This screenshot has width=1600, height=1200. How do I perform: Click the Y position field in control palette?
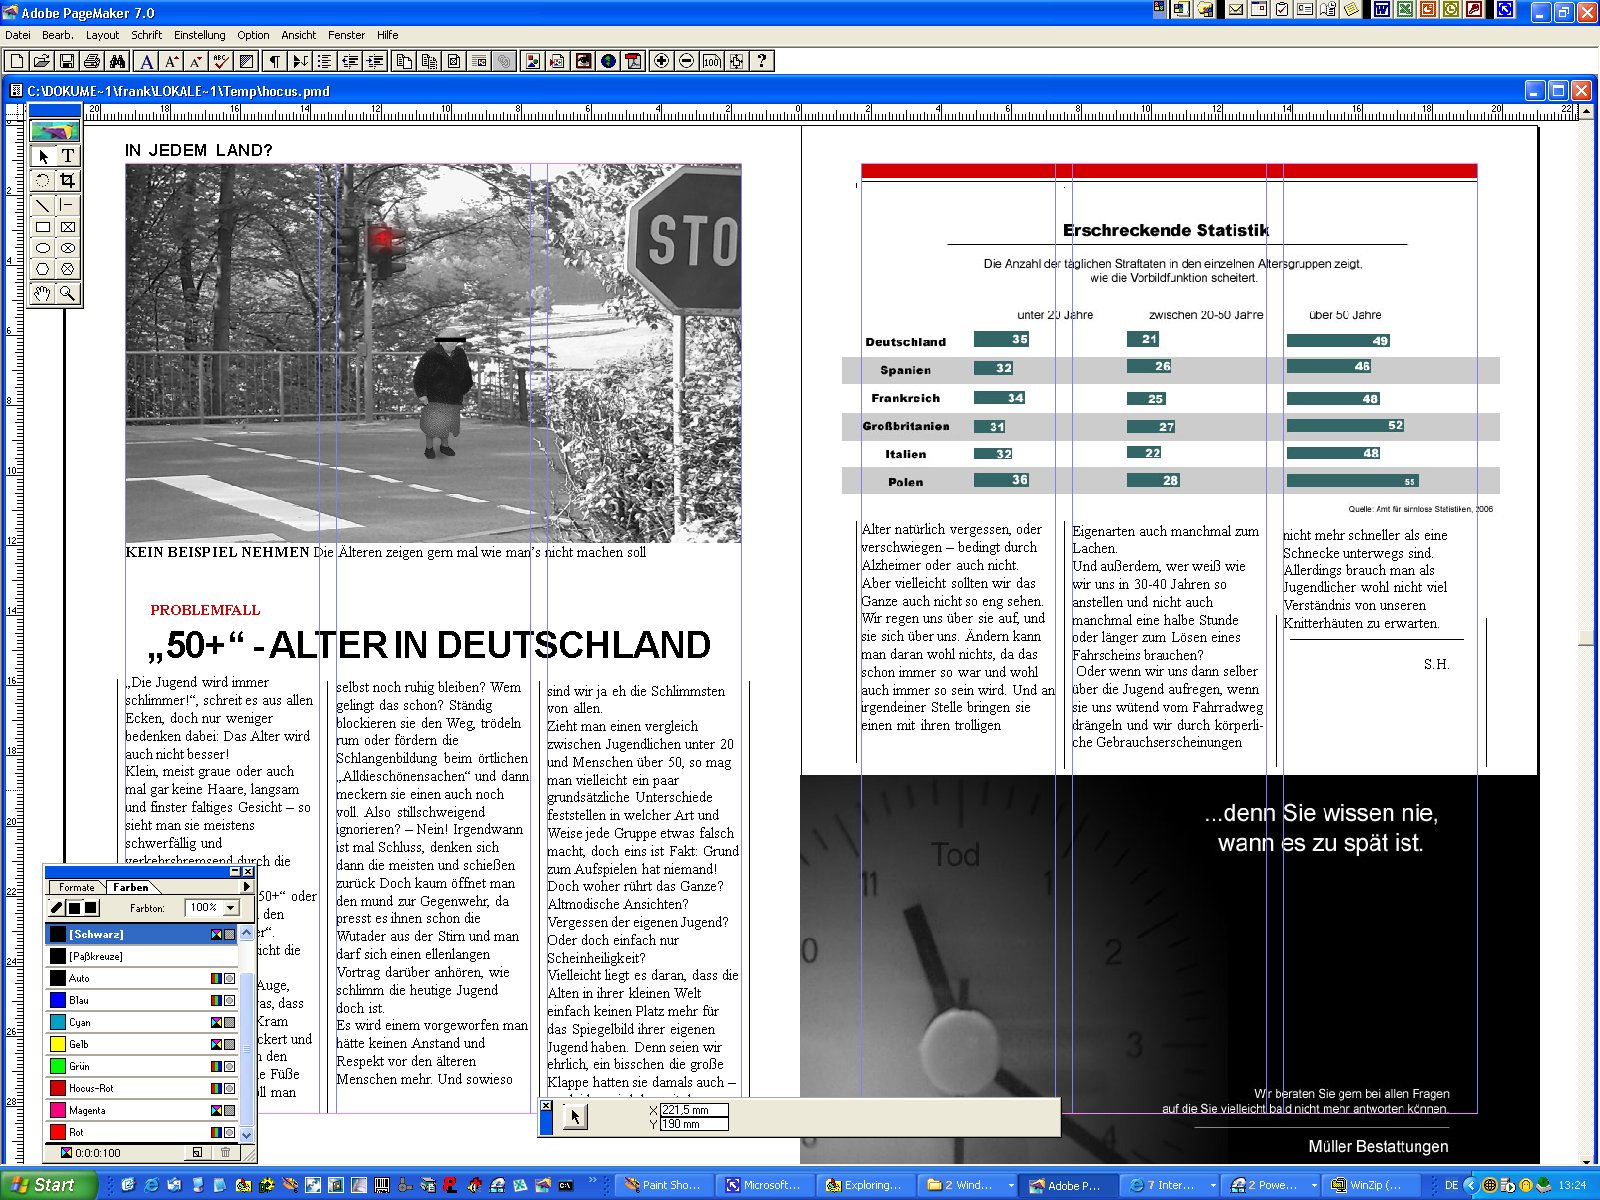(x=694, y=1124)
